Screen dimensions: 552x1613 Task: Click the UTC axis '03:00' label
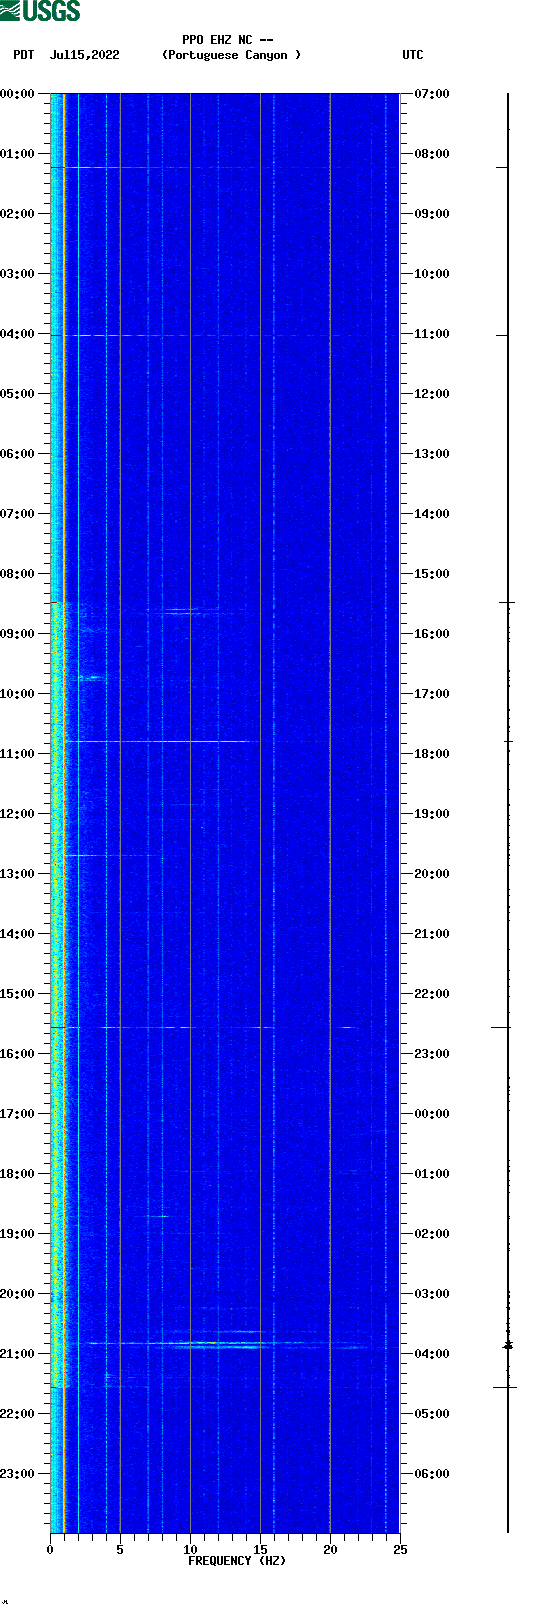[x=432, y=1294]
